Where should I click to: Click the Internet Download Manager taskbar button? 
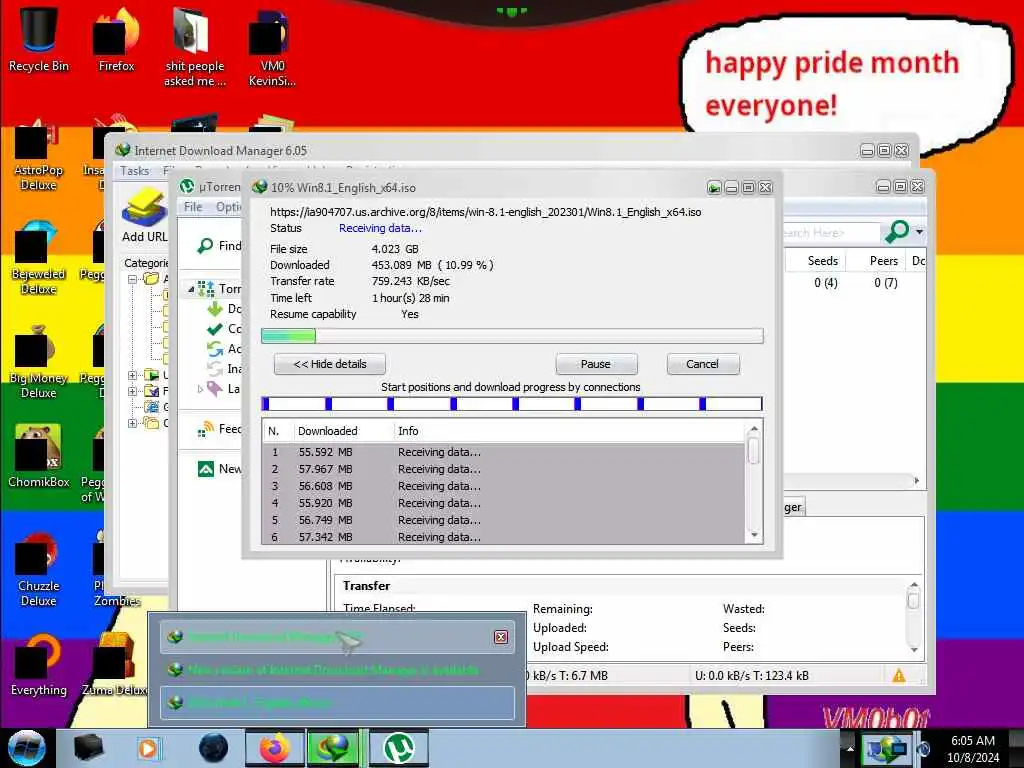click(x=333, y=748)
